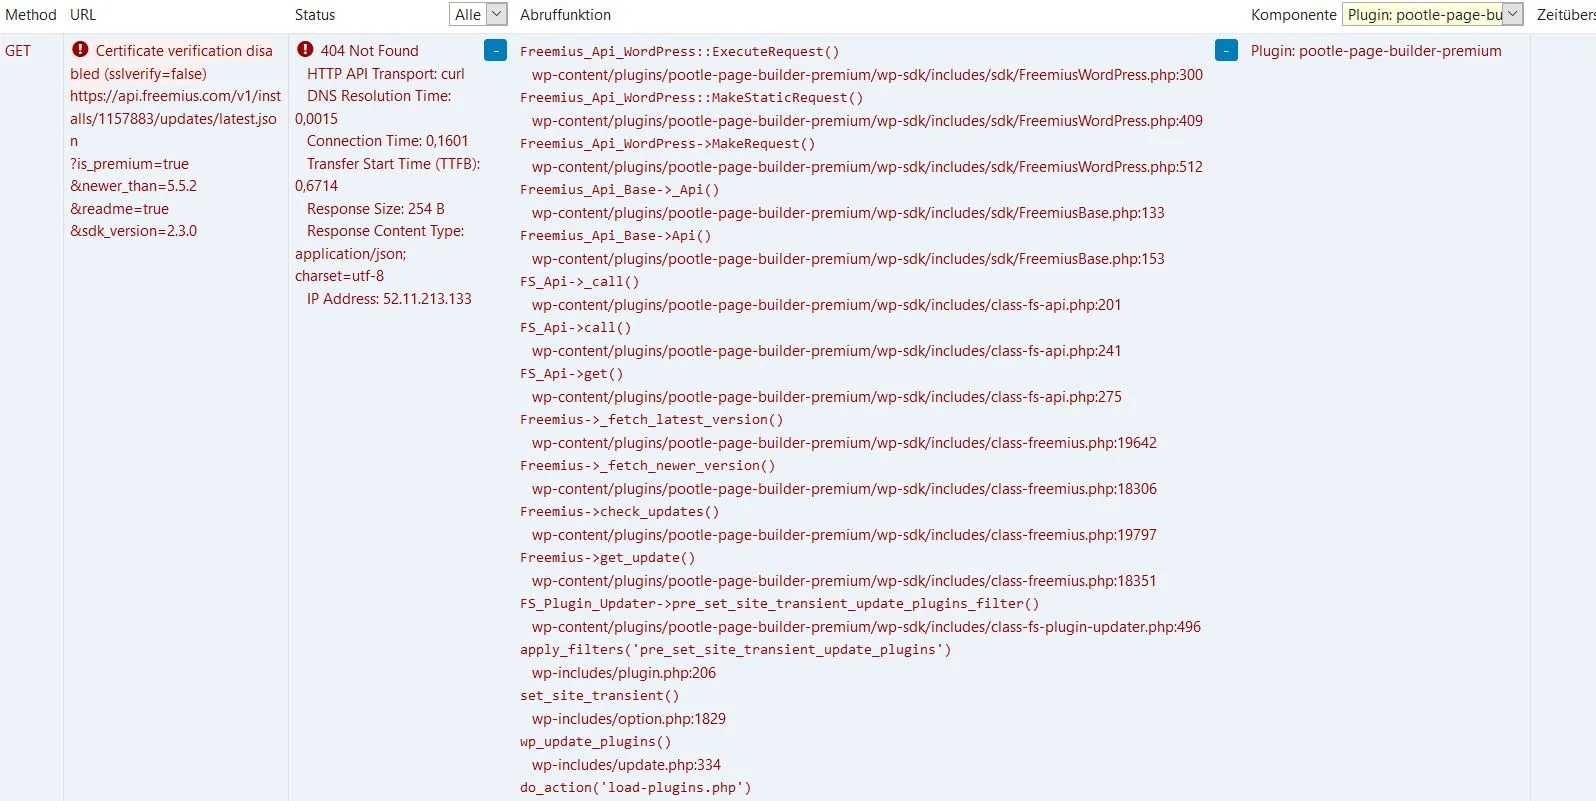Click the Abruffunktion column header
This screenshot has width=1596, height=801.
(565, 15)
